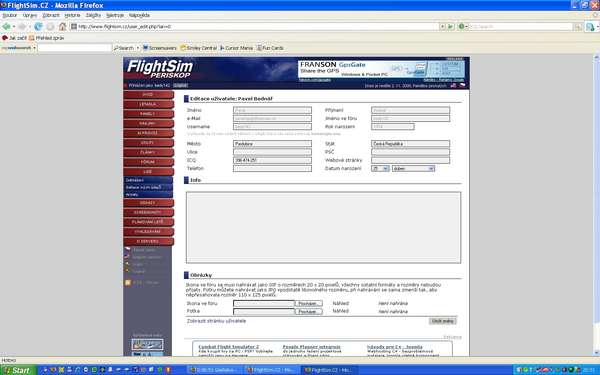Open the Combat Flight Simulator 2 ad link
The image size is (600, 375).
point(228,347)
